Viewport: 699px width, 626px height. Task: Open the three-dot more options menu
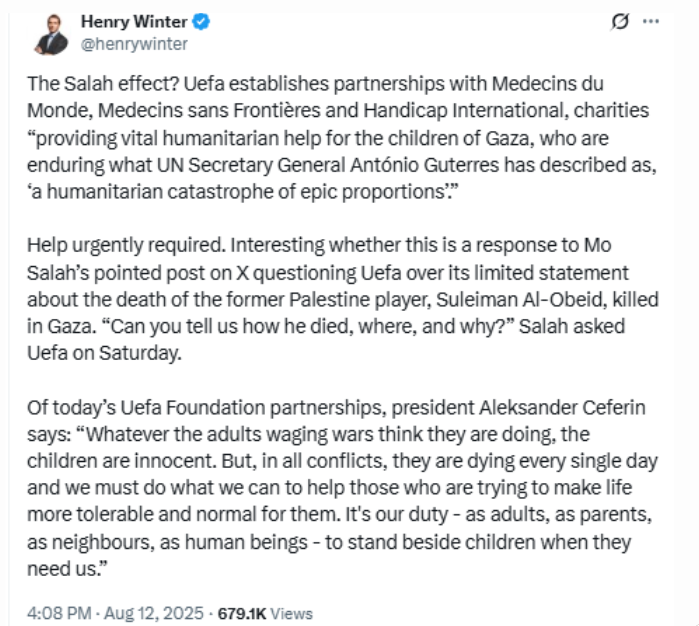[x=651, y=21]
